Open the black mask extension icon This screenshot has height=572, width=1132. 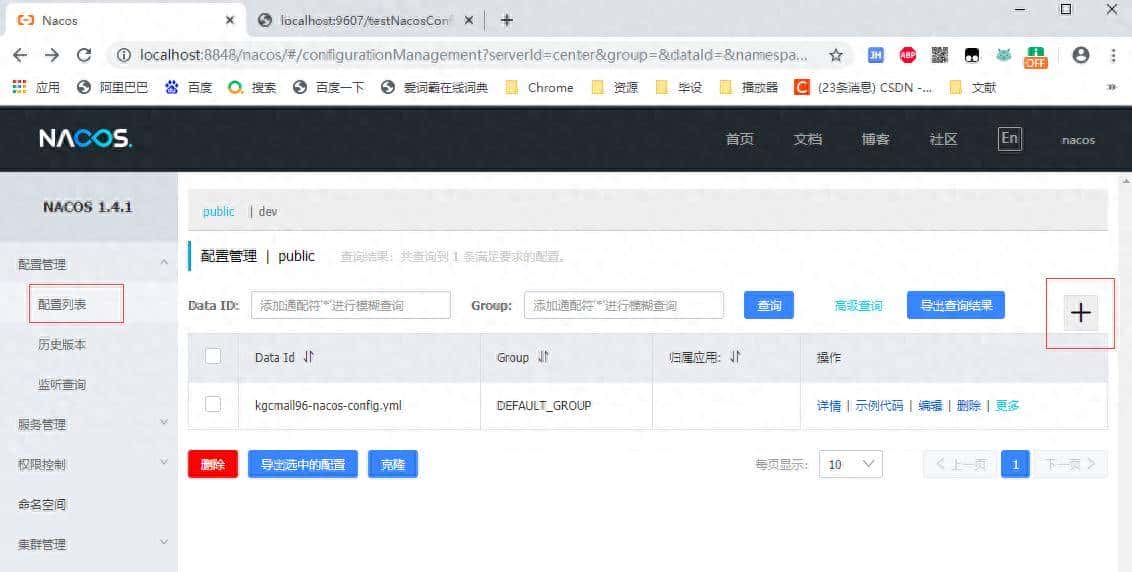click(972, 55)
